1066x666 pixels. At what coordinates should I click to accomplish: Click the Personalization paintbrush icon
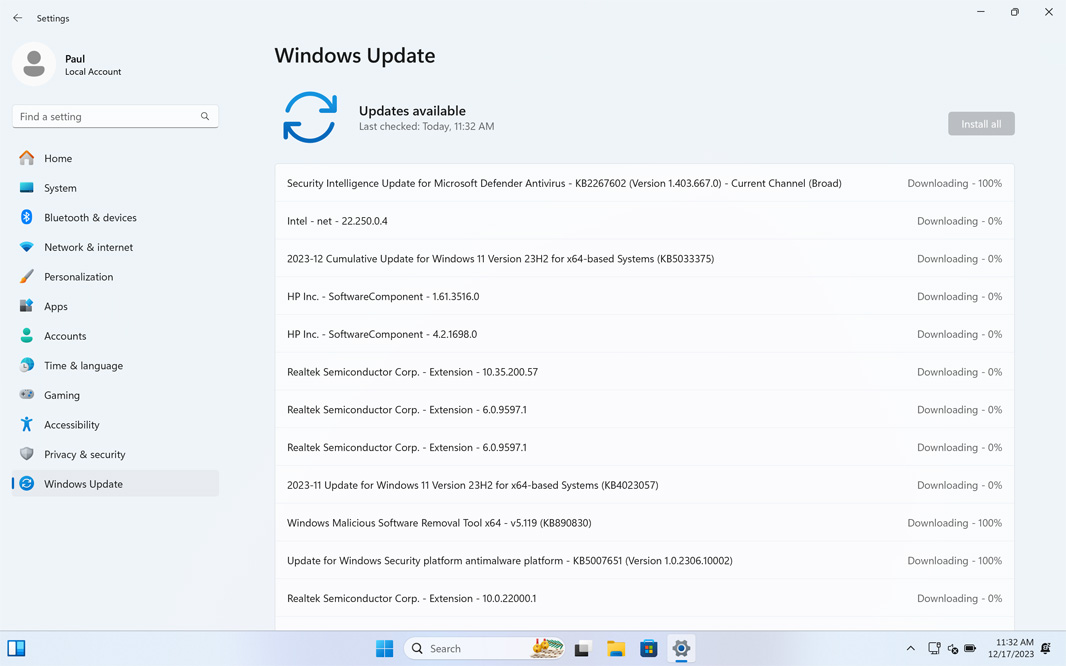[x=27, y=277]
